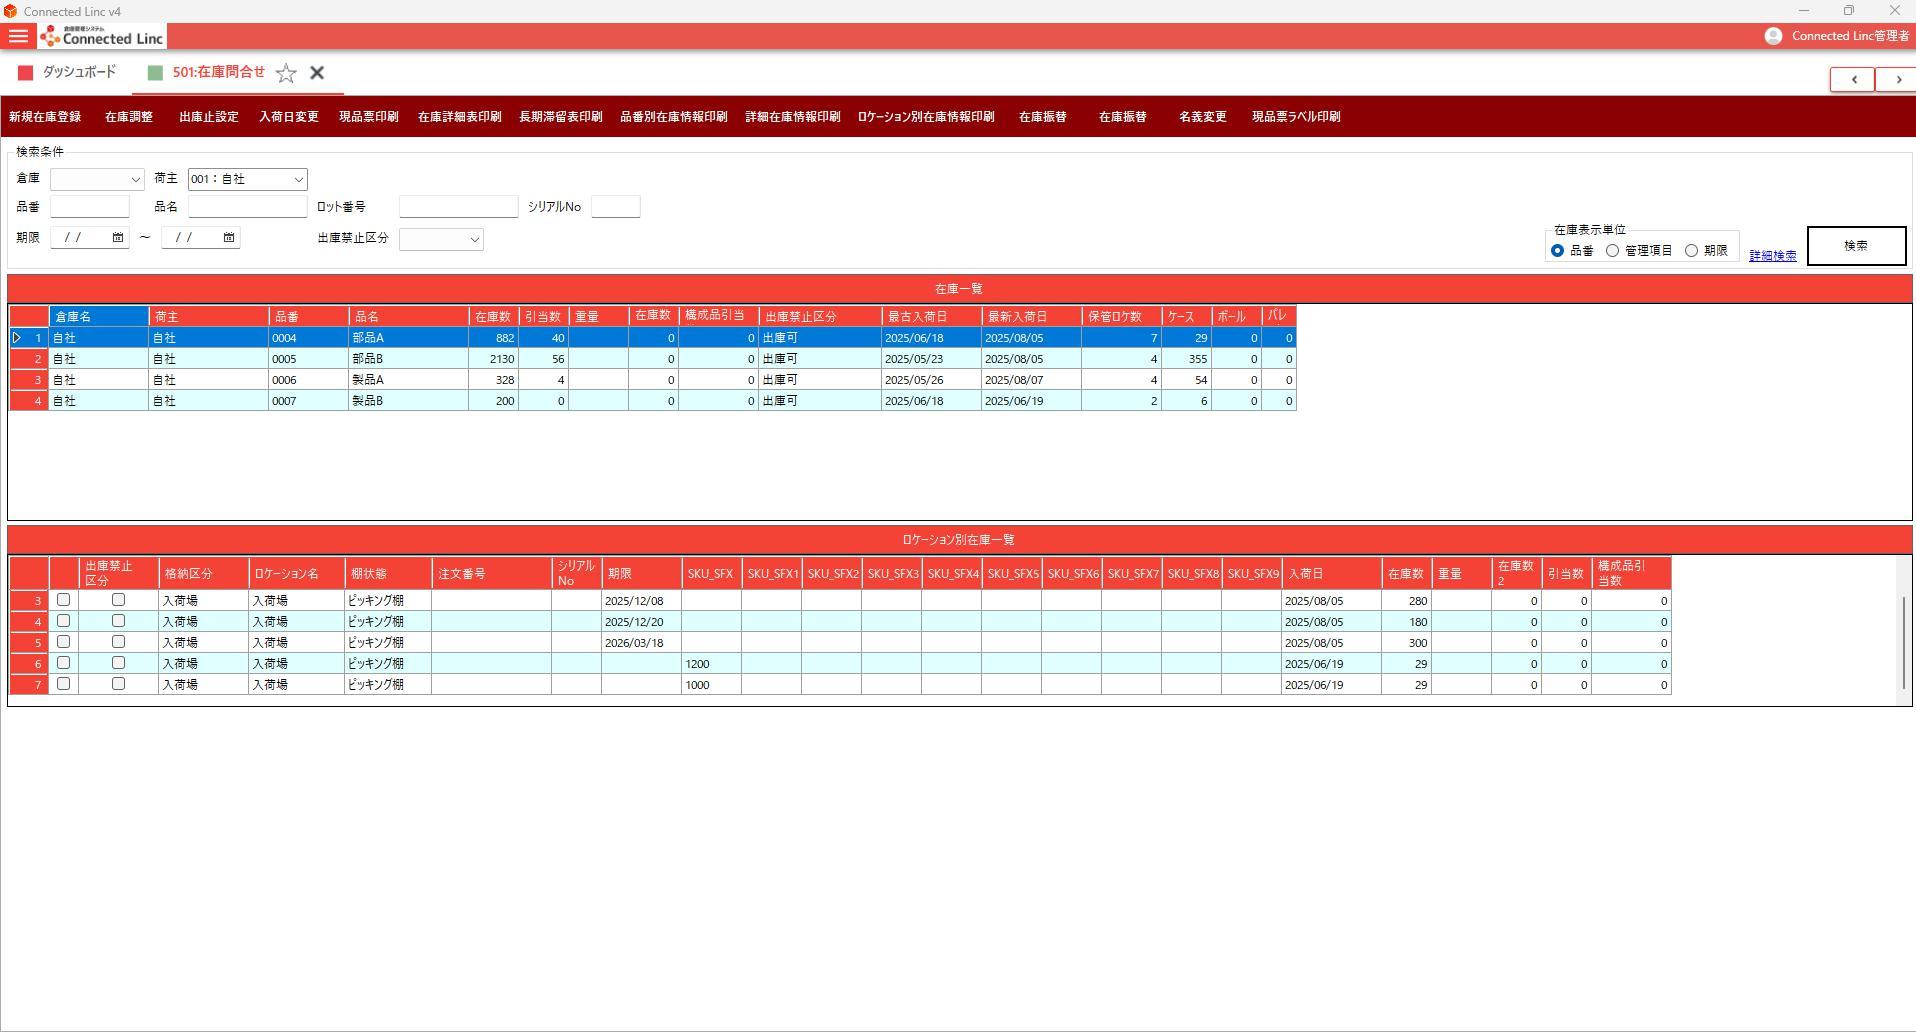The width and height of the screenshot is (1916, 1032).
Task: Switch to the ダッシュボード tab
Action: coord(68,73)
